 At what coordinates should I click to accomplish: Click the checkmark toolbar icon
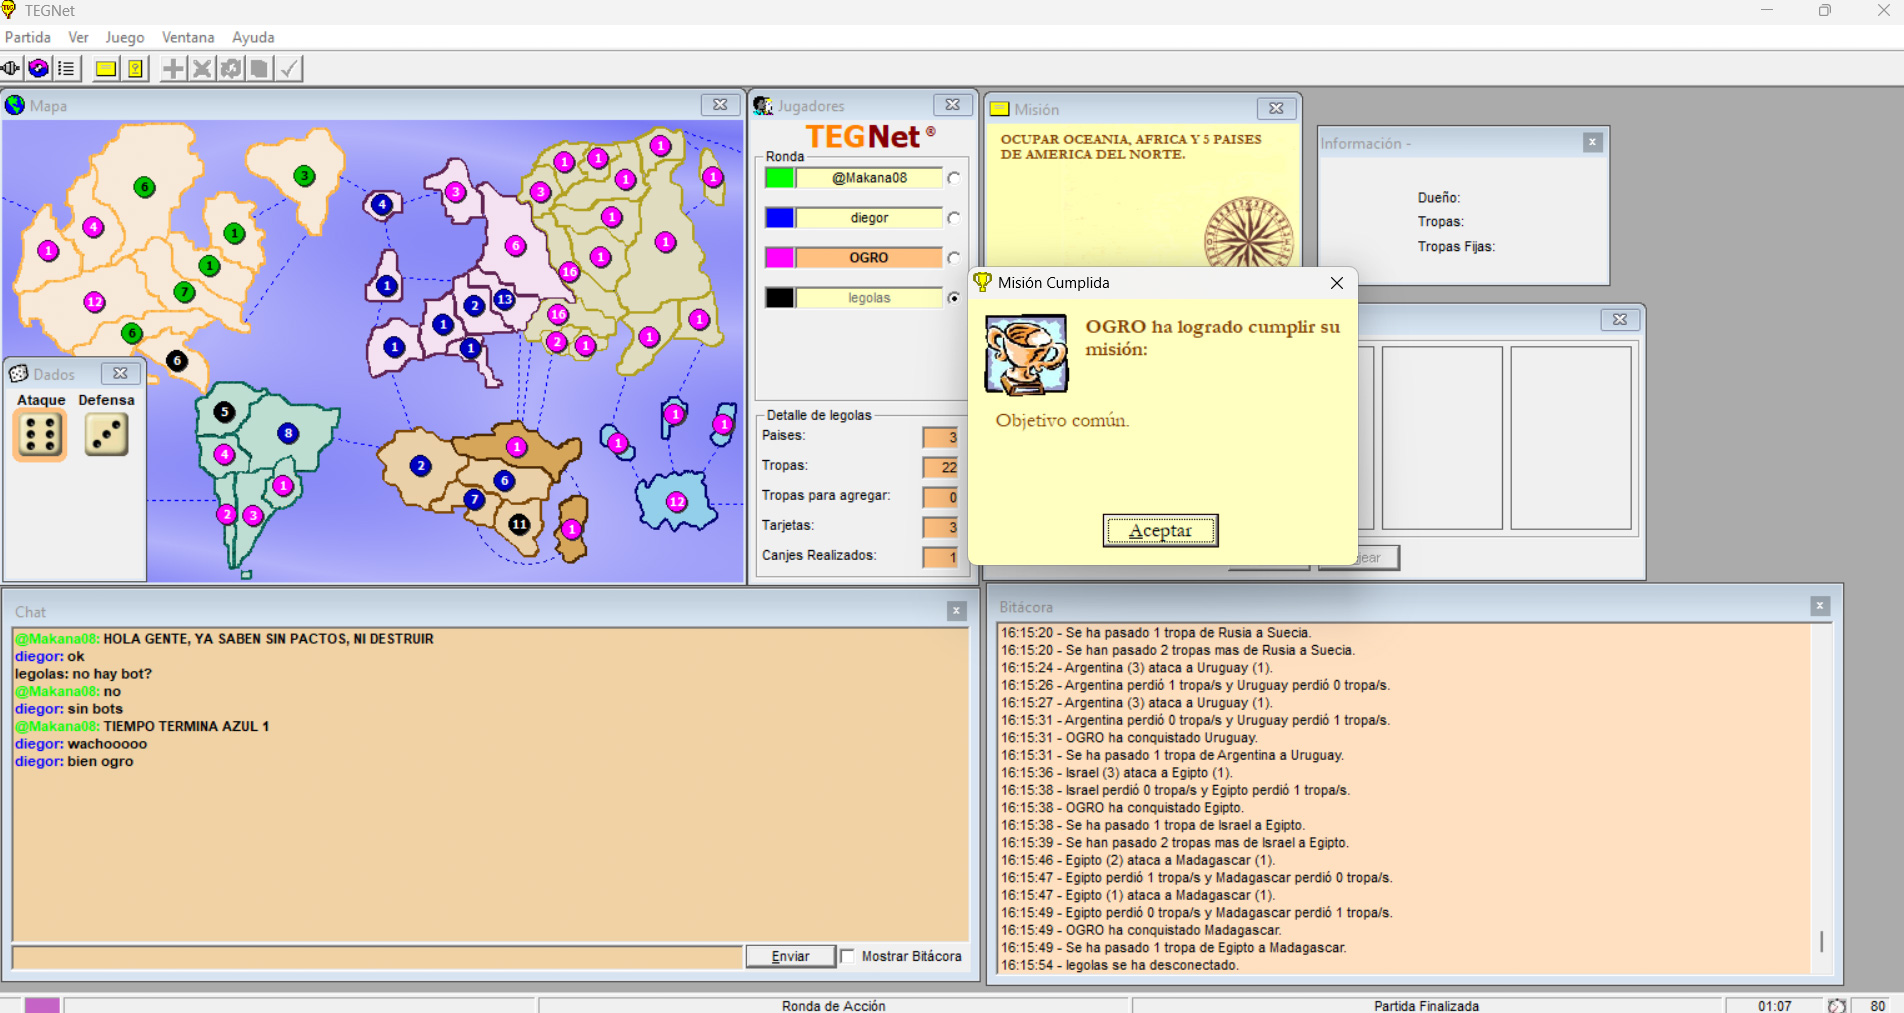[289, 69]
